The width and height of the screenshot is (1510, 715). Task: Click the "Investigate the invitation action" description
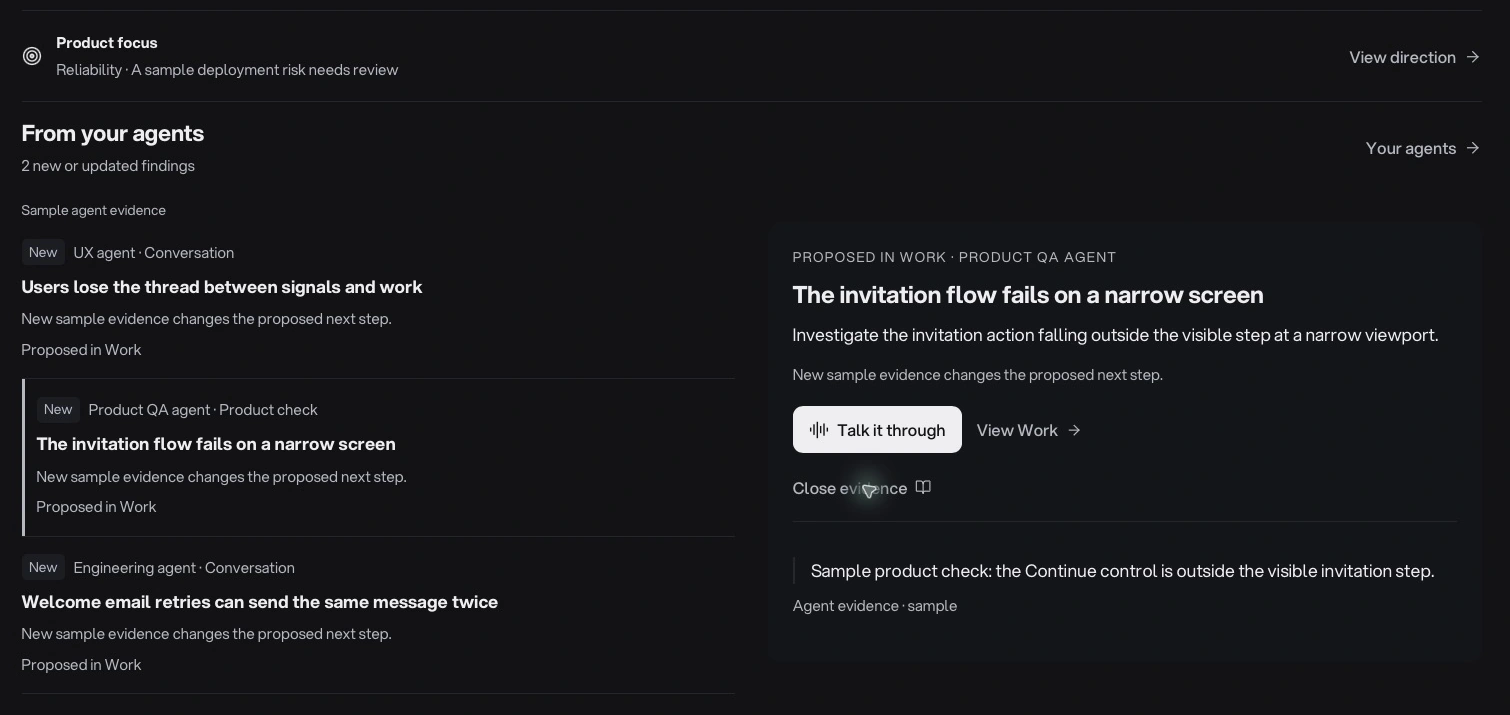[1115, 335]
